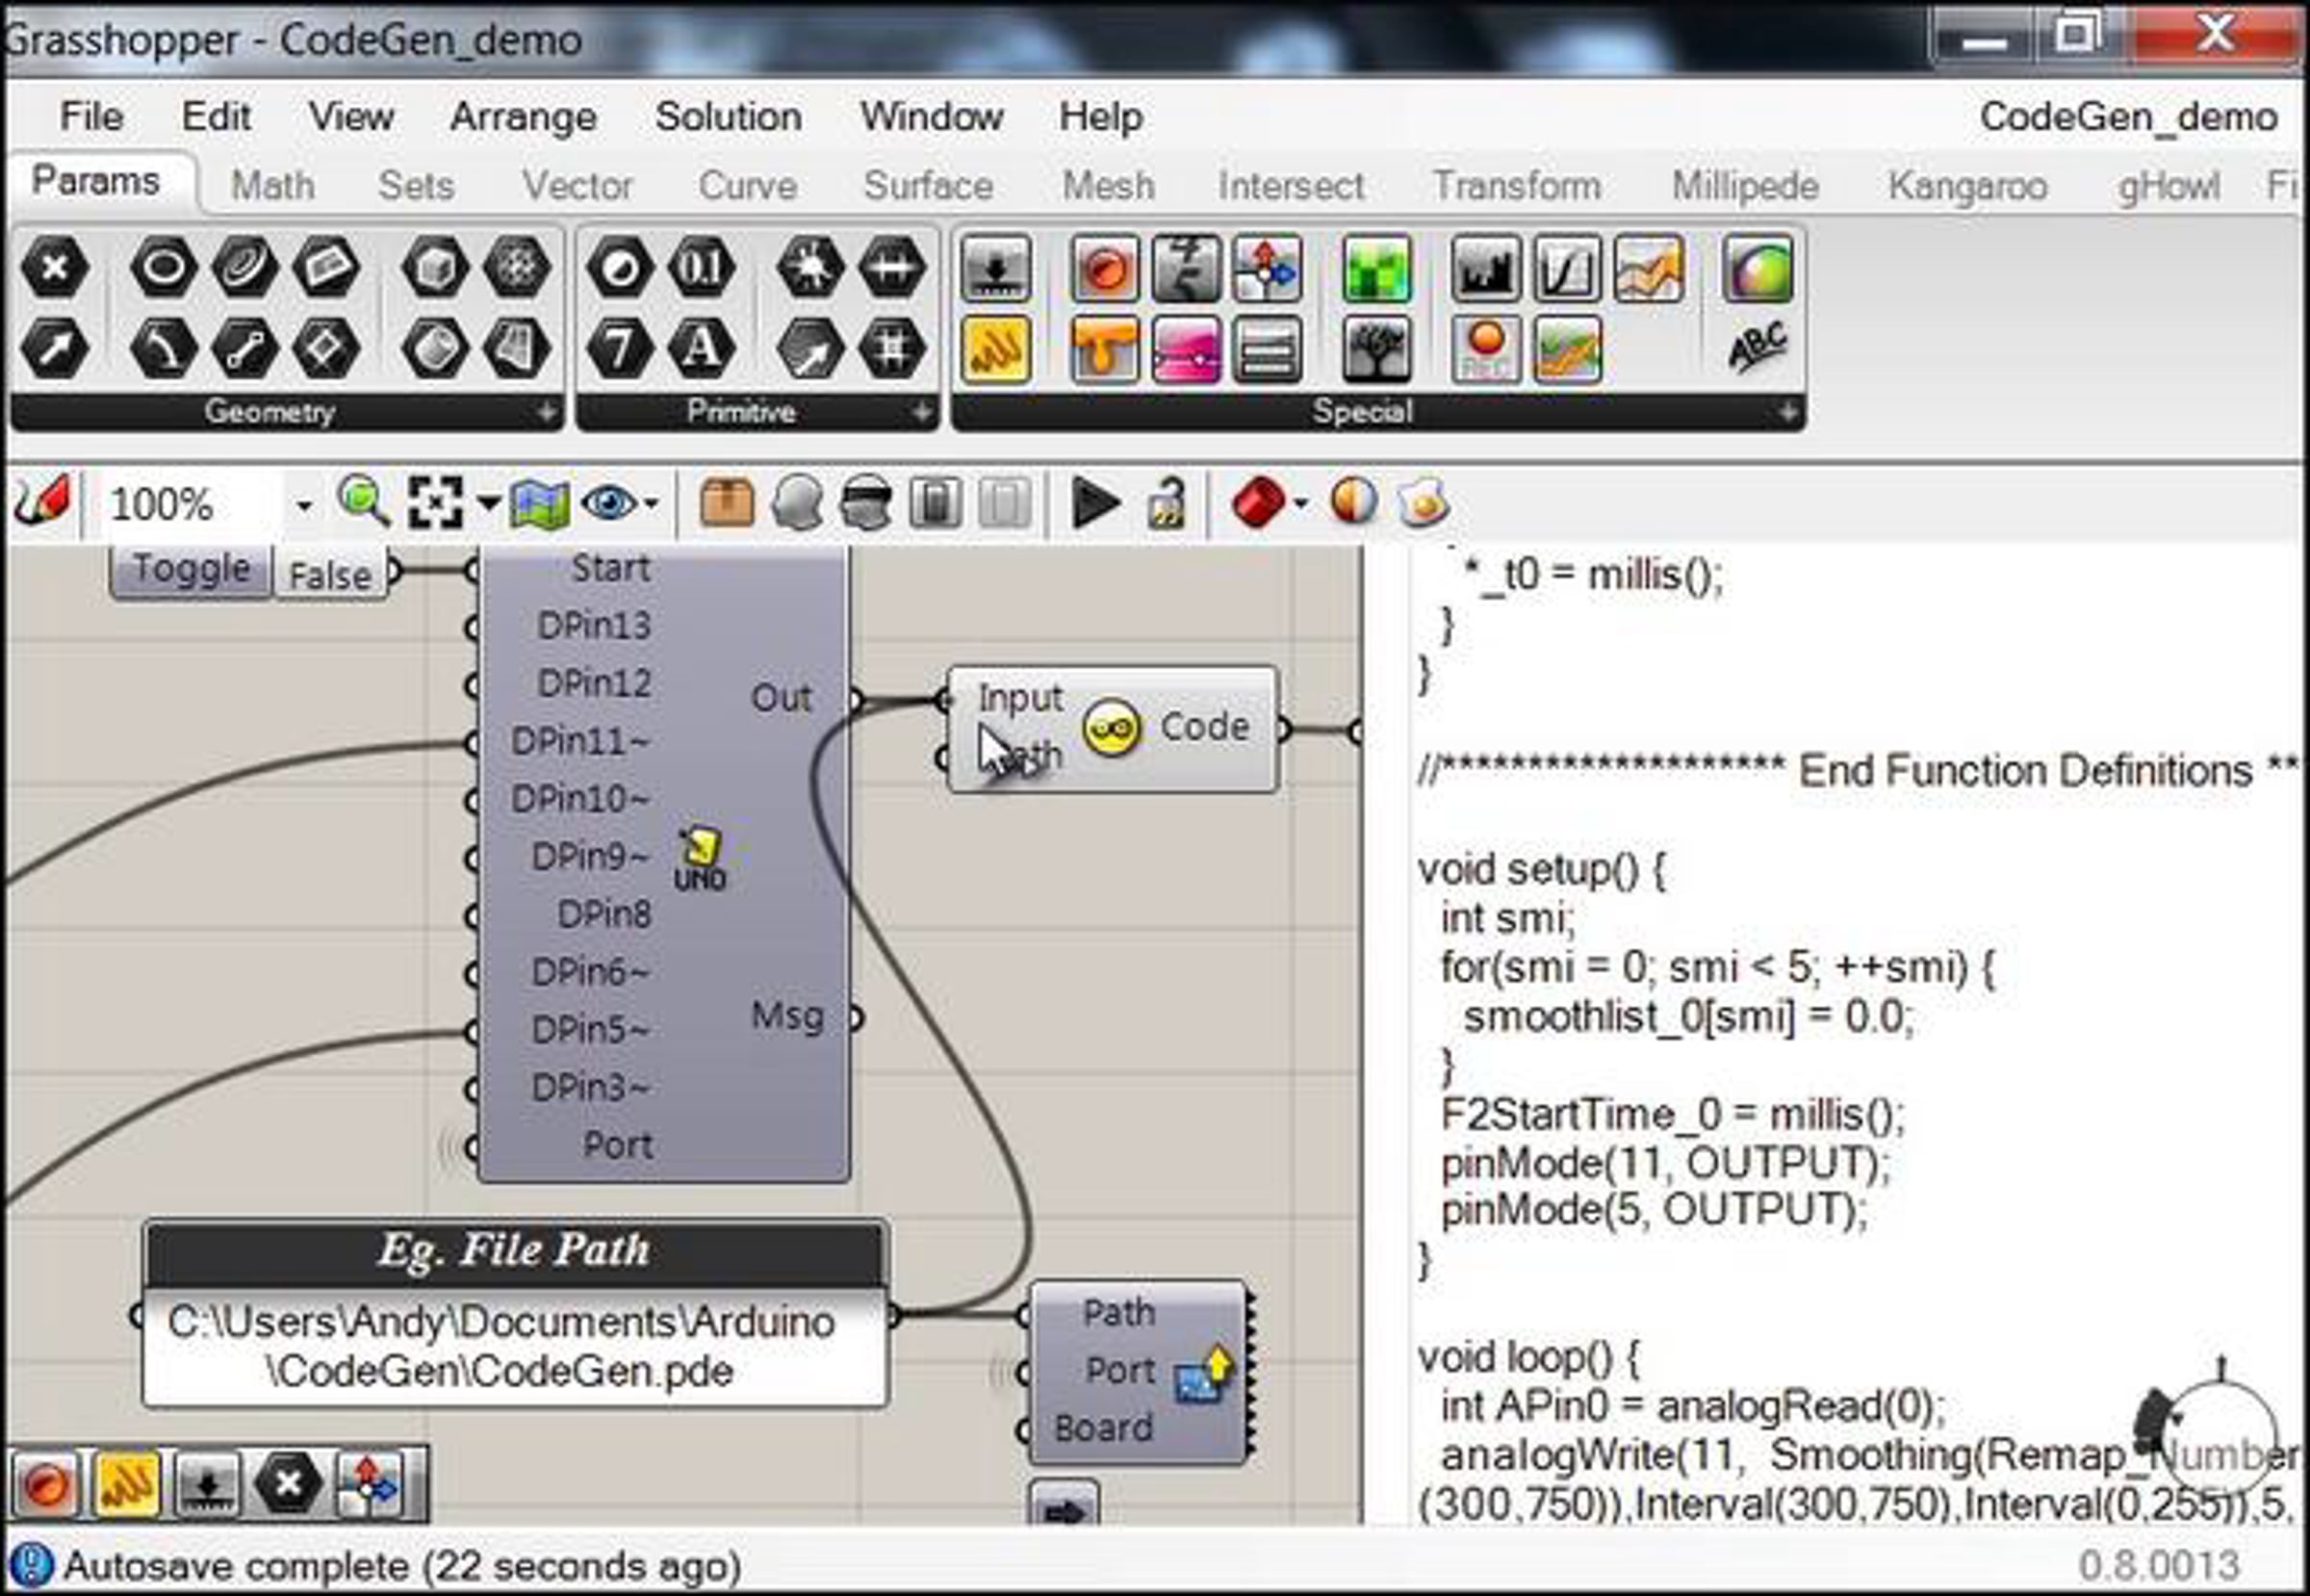Select the Panel component icon in Special
The height and width of the screenshot is (1596, 2310).
(x=995, y=350)
